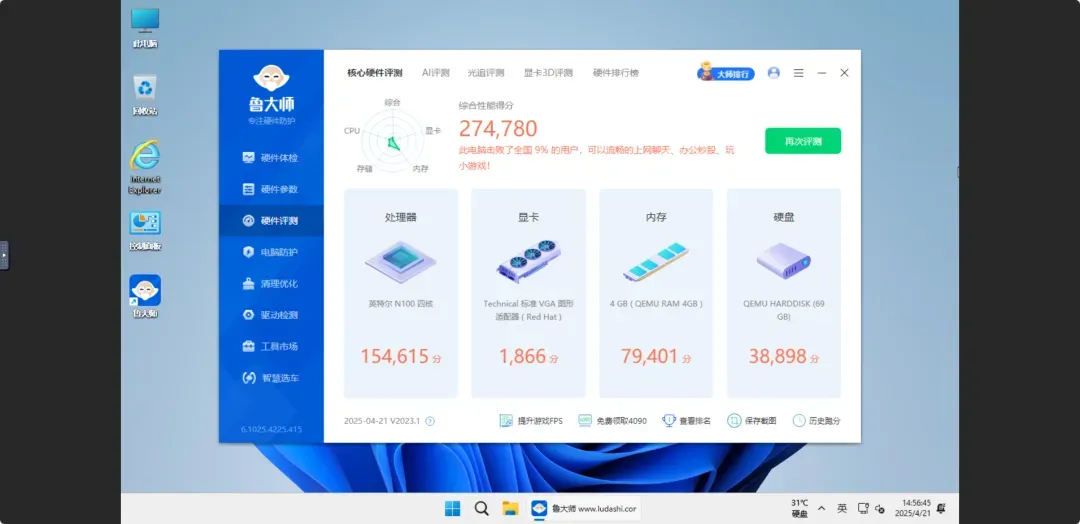Viewport: 1080px width, 524px height.
Task: Click the version number 6.1025.4225.415
Action: pyautogui.click(x=271, y=429)
